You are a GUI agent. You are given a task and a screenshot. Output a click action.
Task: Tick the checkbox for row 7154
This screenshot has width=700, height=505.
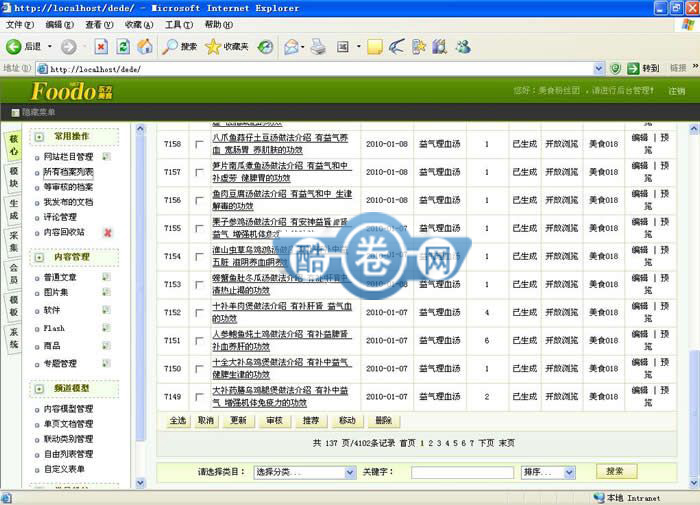(x=199, y=257)
